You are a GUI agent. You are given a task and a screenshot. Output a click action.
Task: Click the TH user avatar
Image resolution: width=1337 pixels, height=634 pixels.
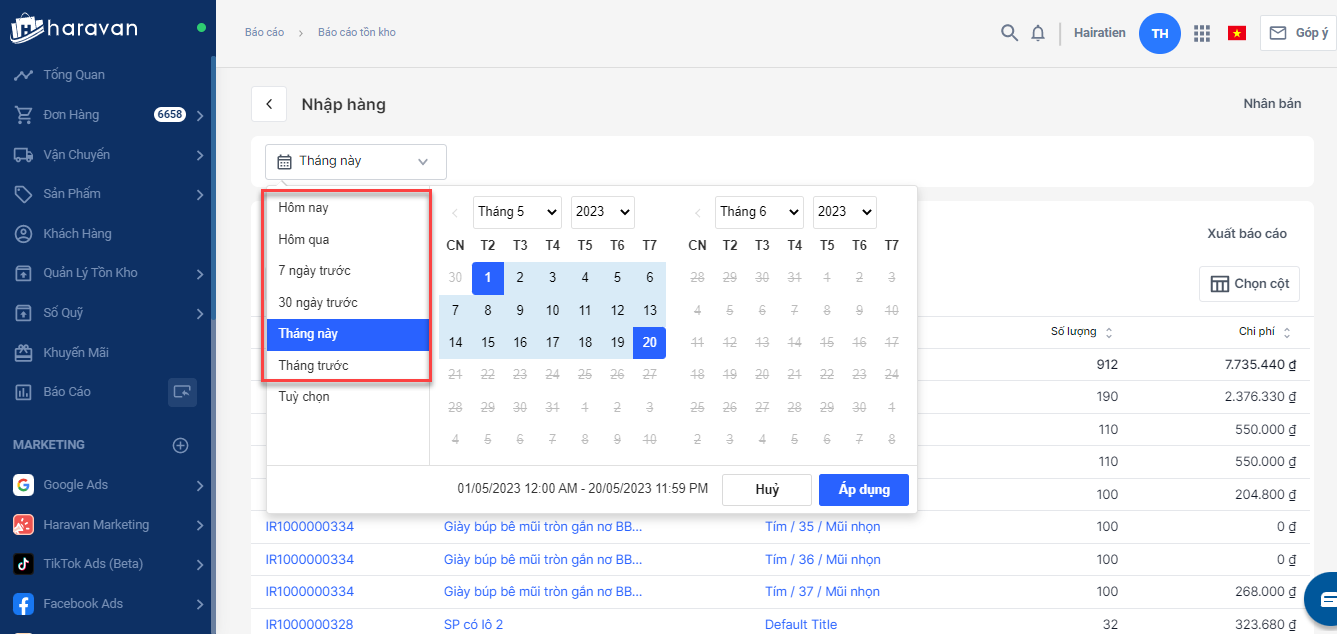pos(1160,33)
